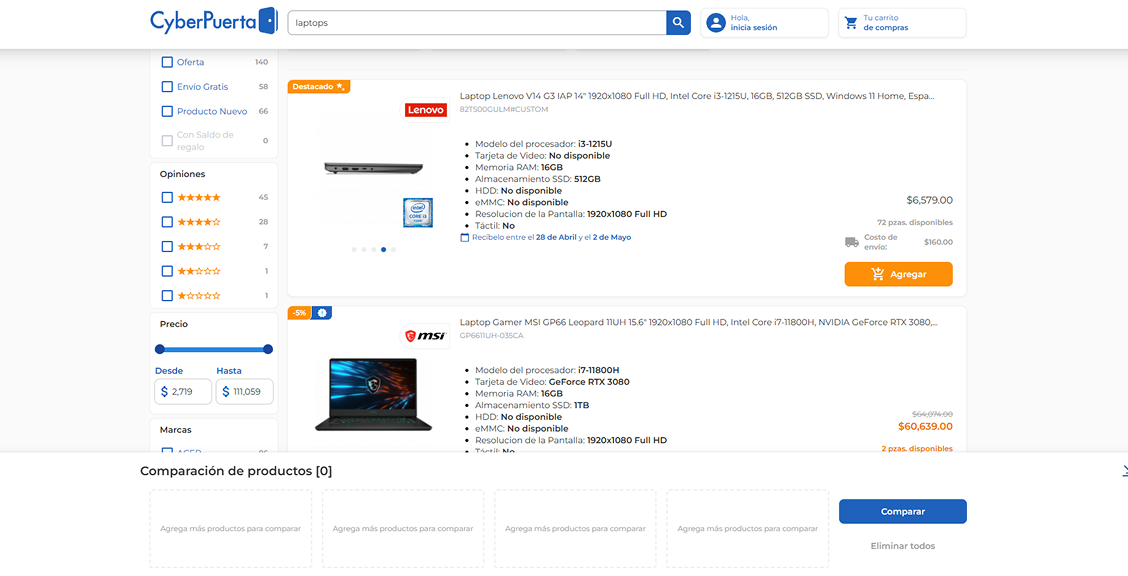
Task: Check the Envío Gratis filter
Action: tap(166, 87)
